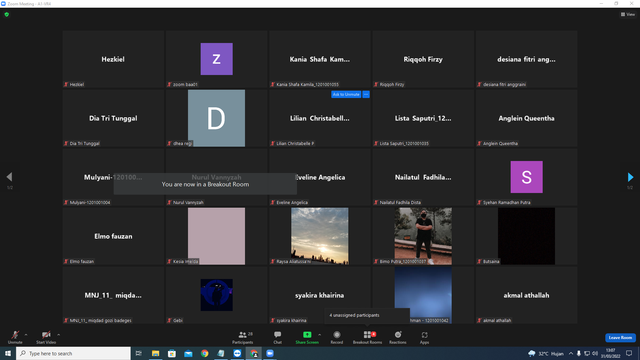
Task: Click the muted mic icon beside akmal athallah label
Action: 479,320
